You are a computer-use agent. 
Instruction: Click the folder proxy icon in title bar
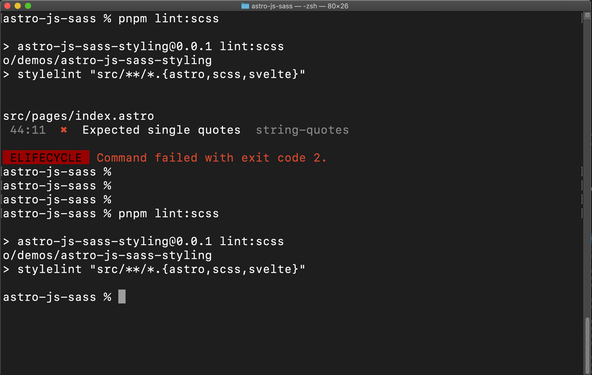tap(245, 6)
